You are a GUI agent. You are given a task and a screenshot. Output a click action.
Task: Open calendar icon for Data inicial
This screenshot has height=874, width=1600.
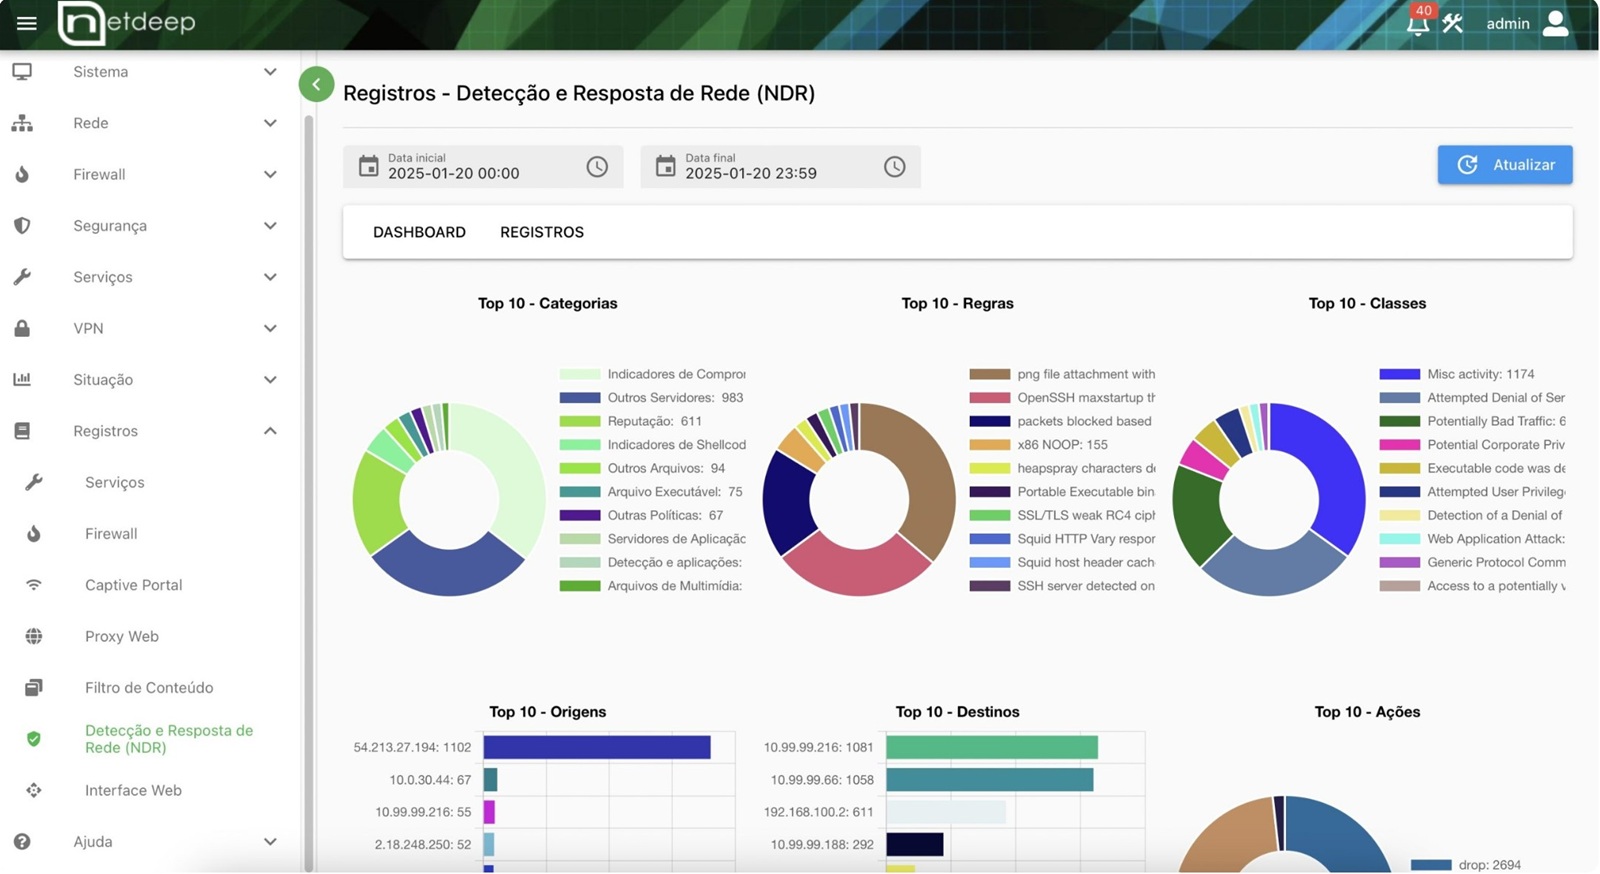[369, 166]
